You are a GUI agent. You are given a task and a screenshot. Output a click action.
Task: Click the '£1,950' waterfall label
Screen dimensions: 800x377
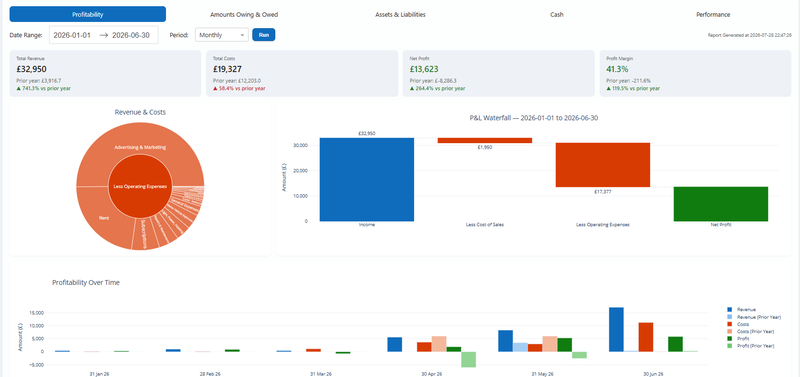point(485,147)
